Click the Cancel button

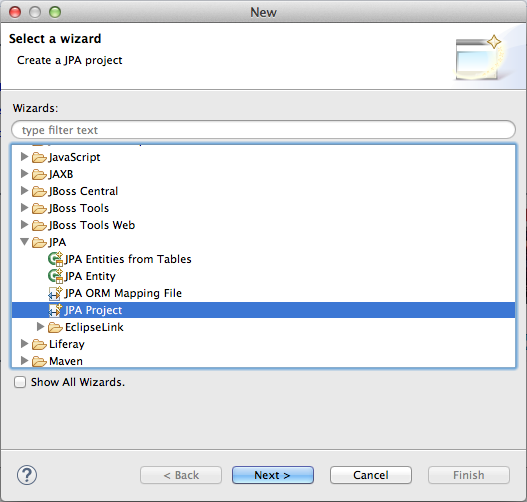(x=371, y=475)
